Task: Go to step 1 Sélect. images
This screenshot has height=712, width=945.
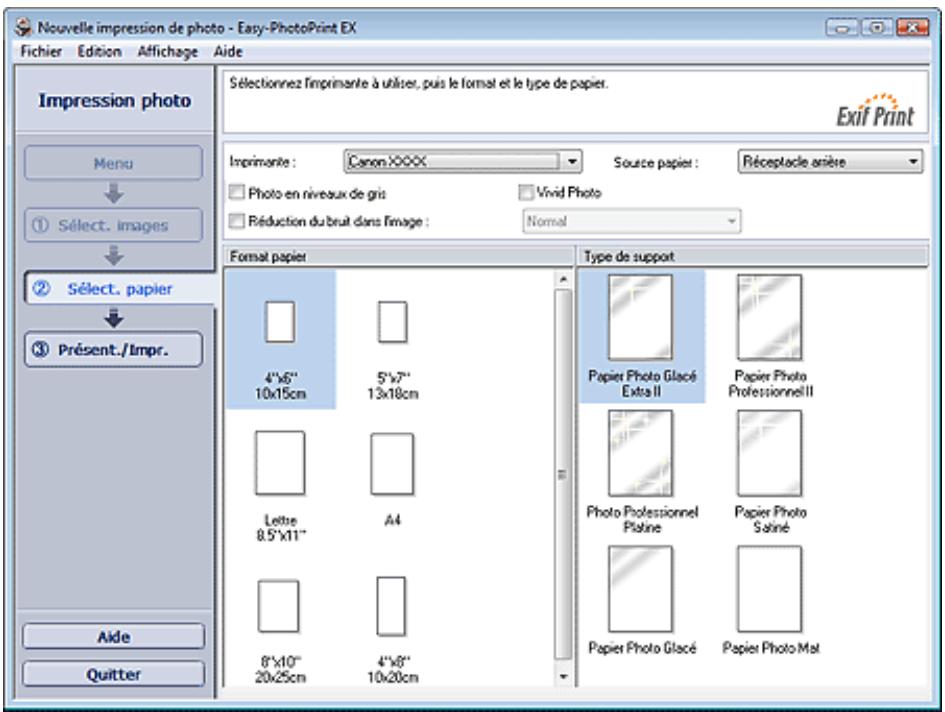Action: click(113, 225)
